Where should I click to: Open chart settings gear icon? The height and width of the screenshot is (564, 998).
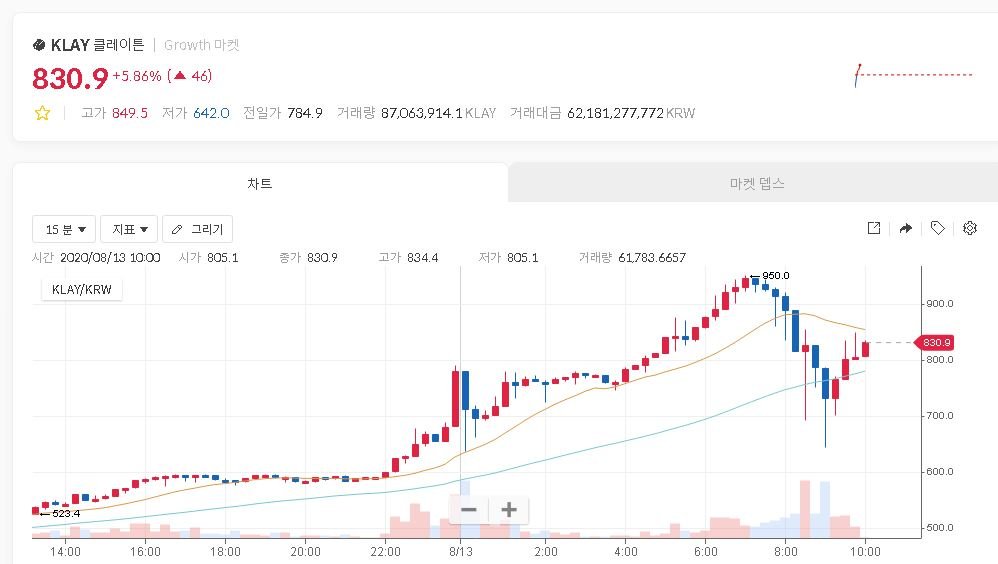[969, 228]
